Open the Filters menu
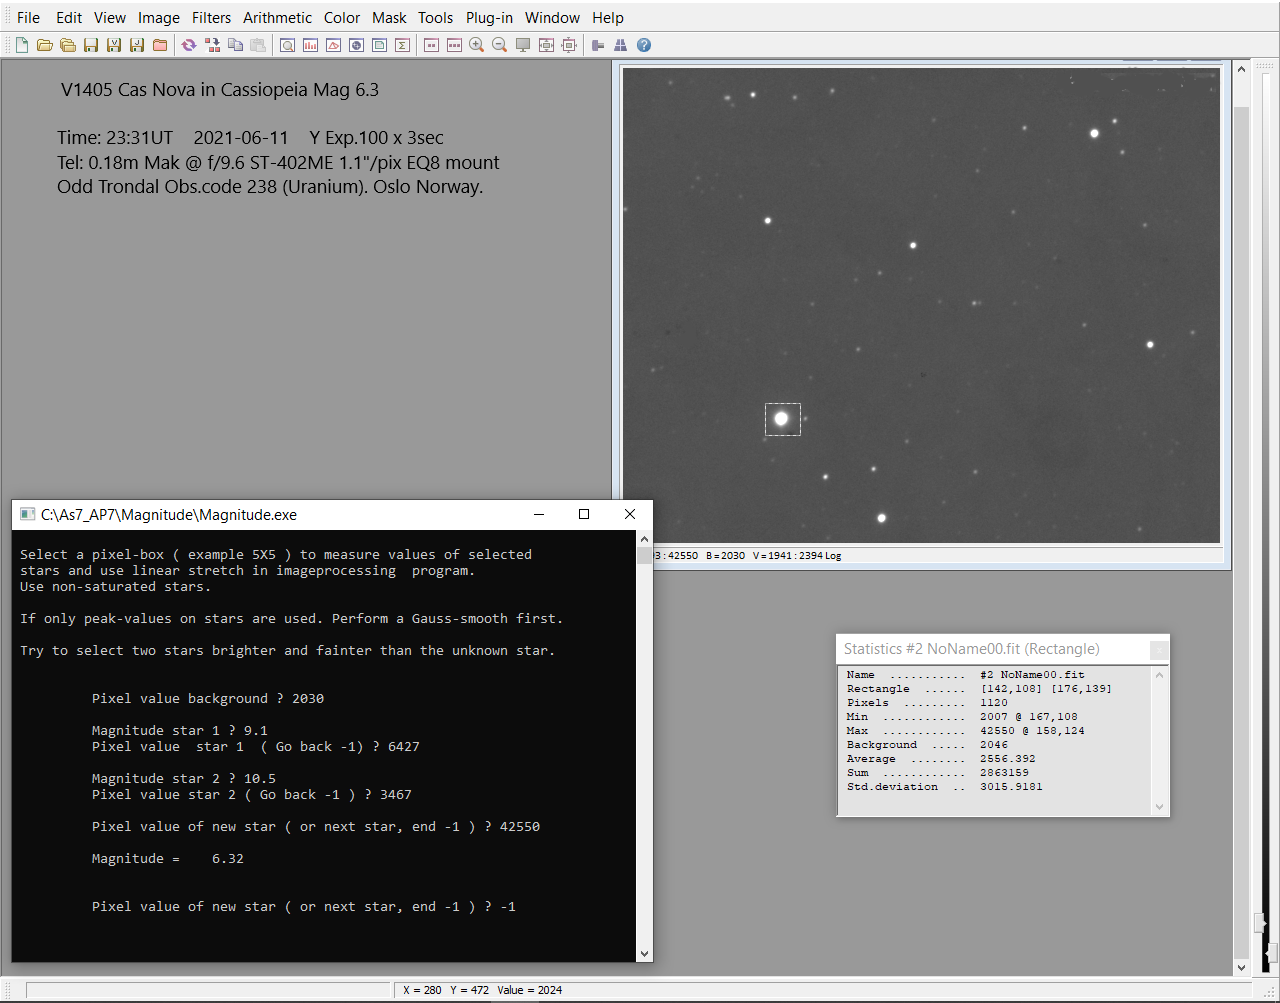Screen dimensions: 1280x1003 (x=211, y=18)
